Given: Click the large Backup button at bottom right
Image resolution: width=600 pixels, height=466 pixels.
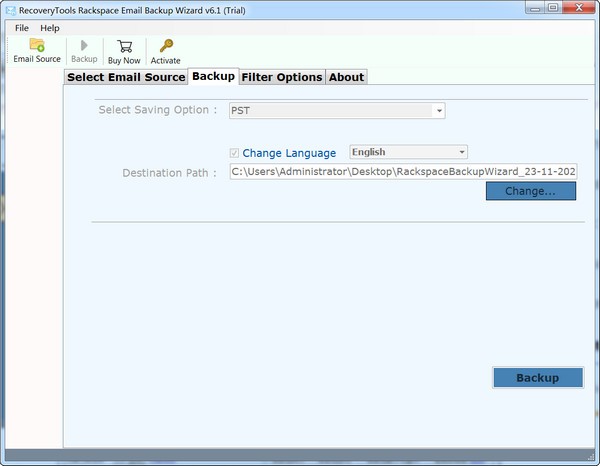Looking at the screenshot, I should coord(538,377).
